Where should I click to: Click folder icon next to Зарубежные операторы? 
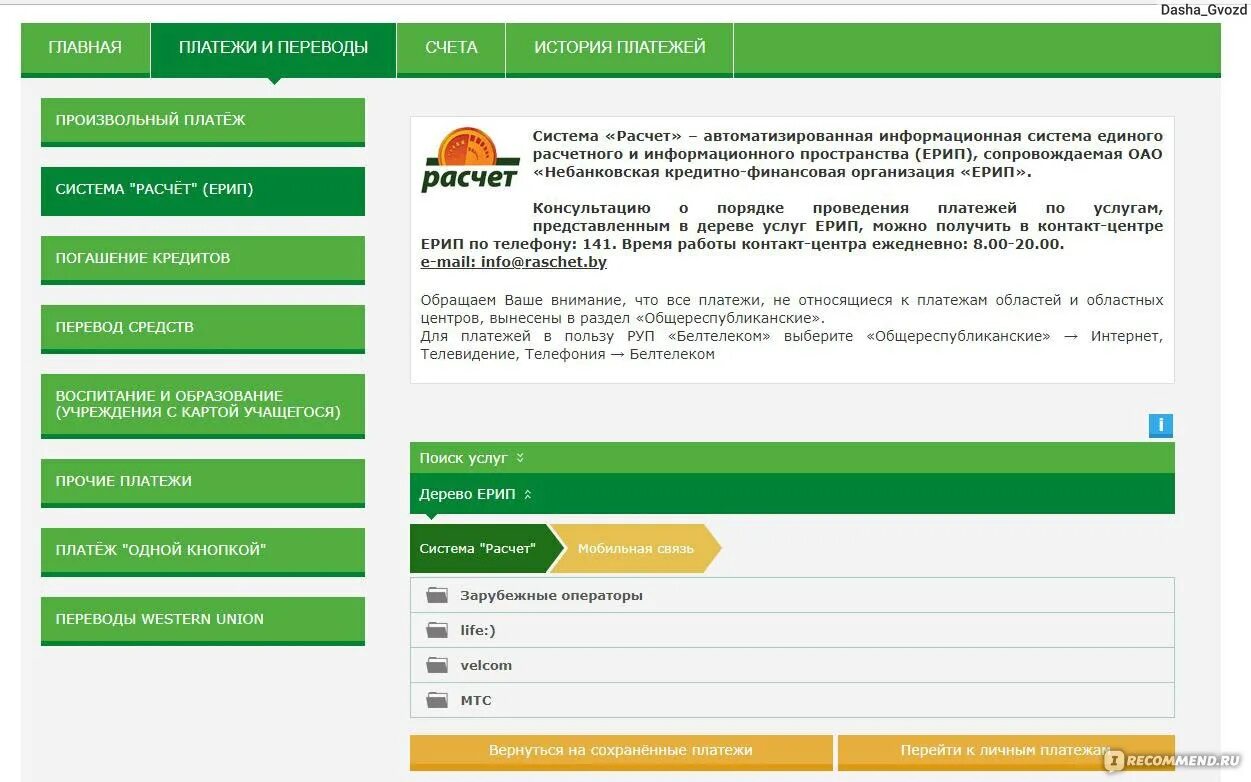pyautogui.click(x=437, y=595)
